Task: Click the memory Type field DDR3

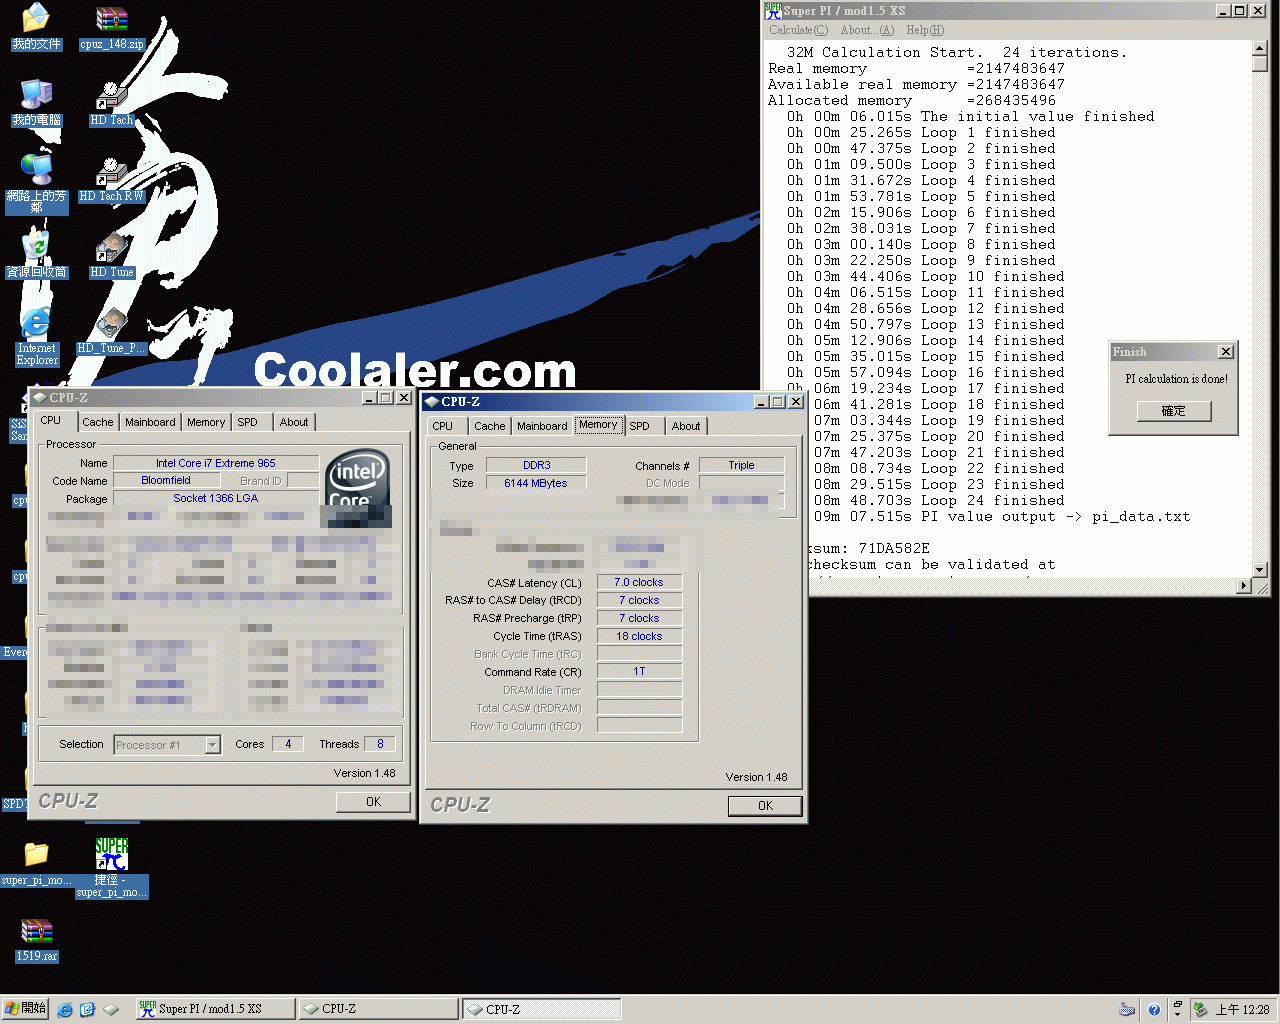Action: (536, 465)
